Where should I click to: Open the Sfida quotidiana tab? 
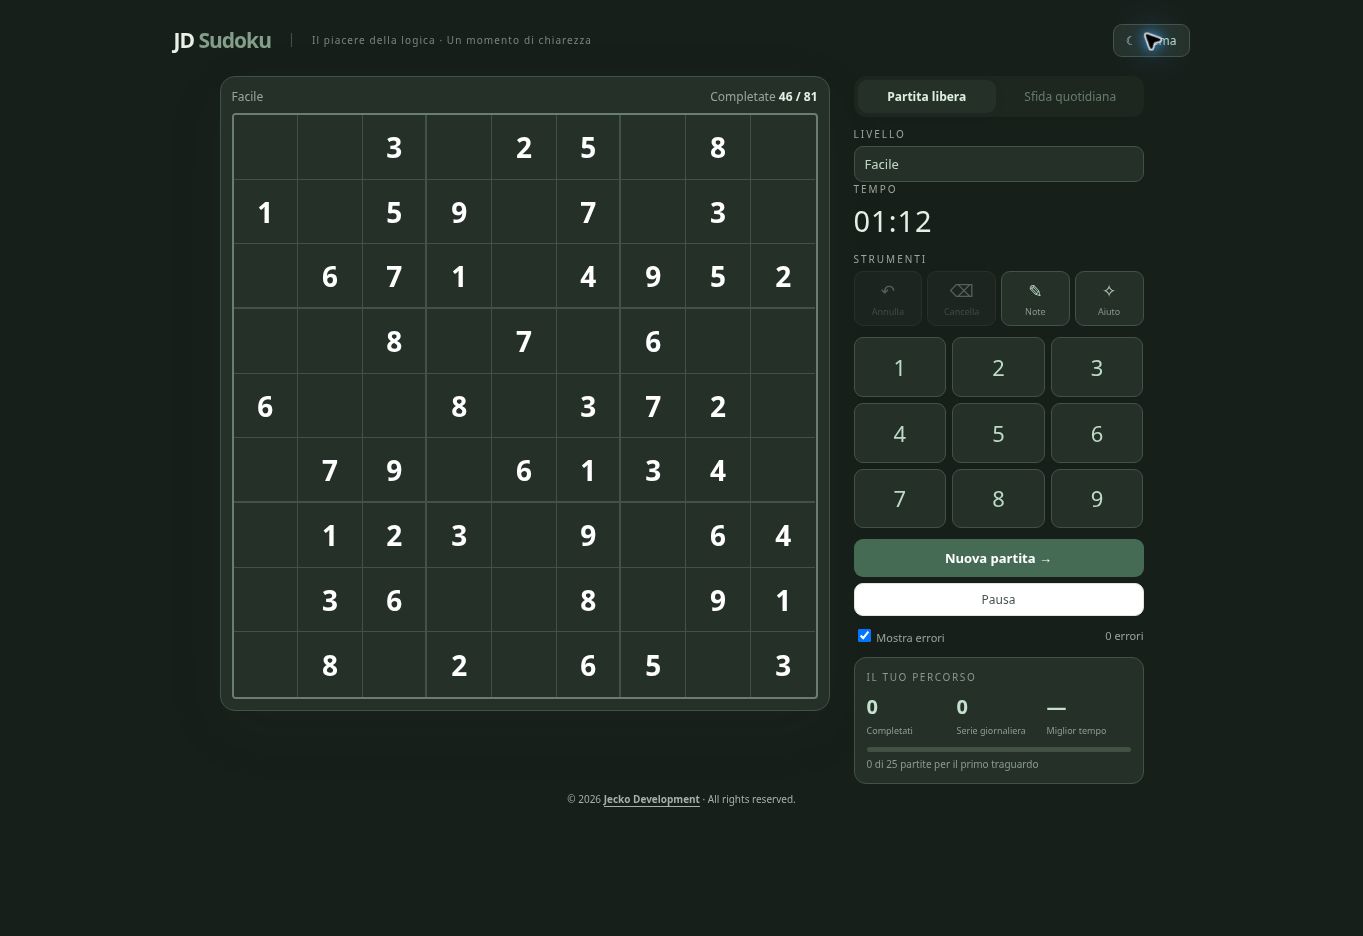pos(1070,96)
